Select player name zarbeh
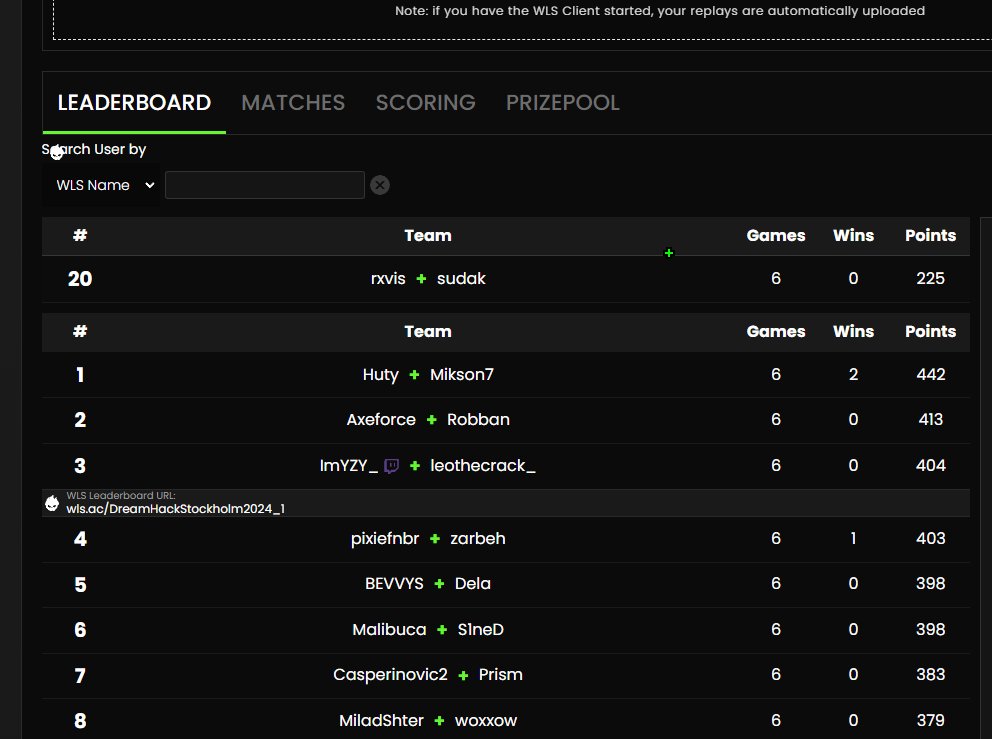 coord(478,538)
